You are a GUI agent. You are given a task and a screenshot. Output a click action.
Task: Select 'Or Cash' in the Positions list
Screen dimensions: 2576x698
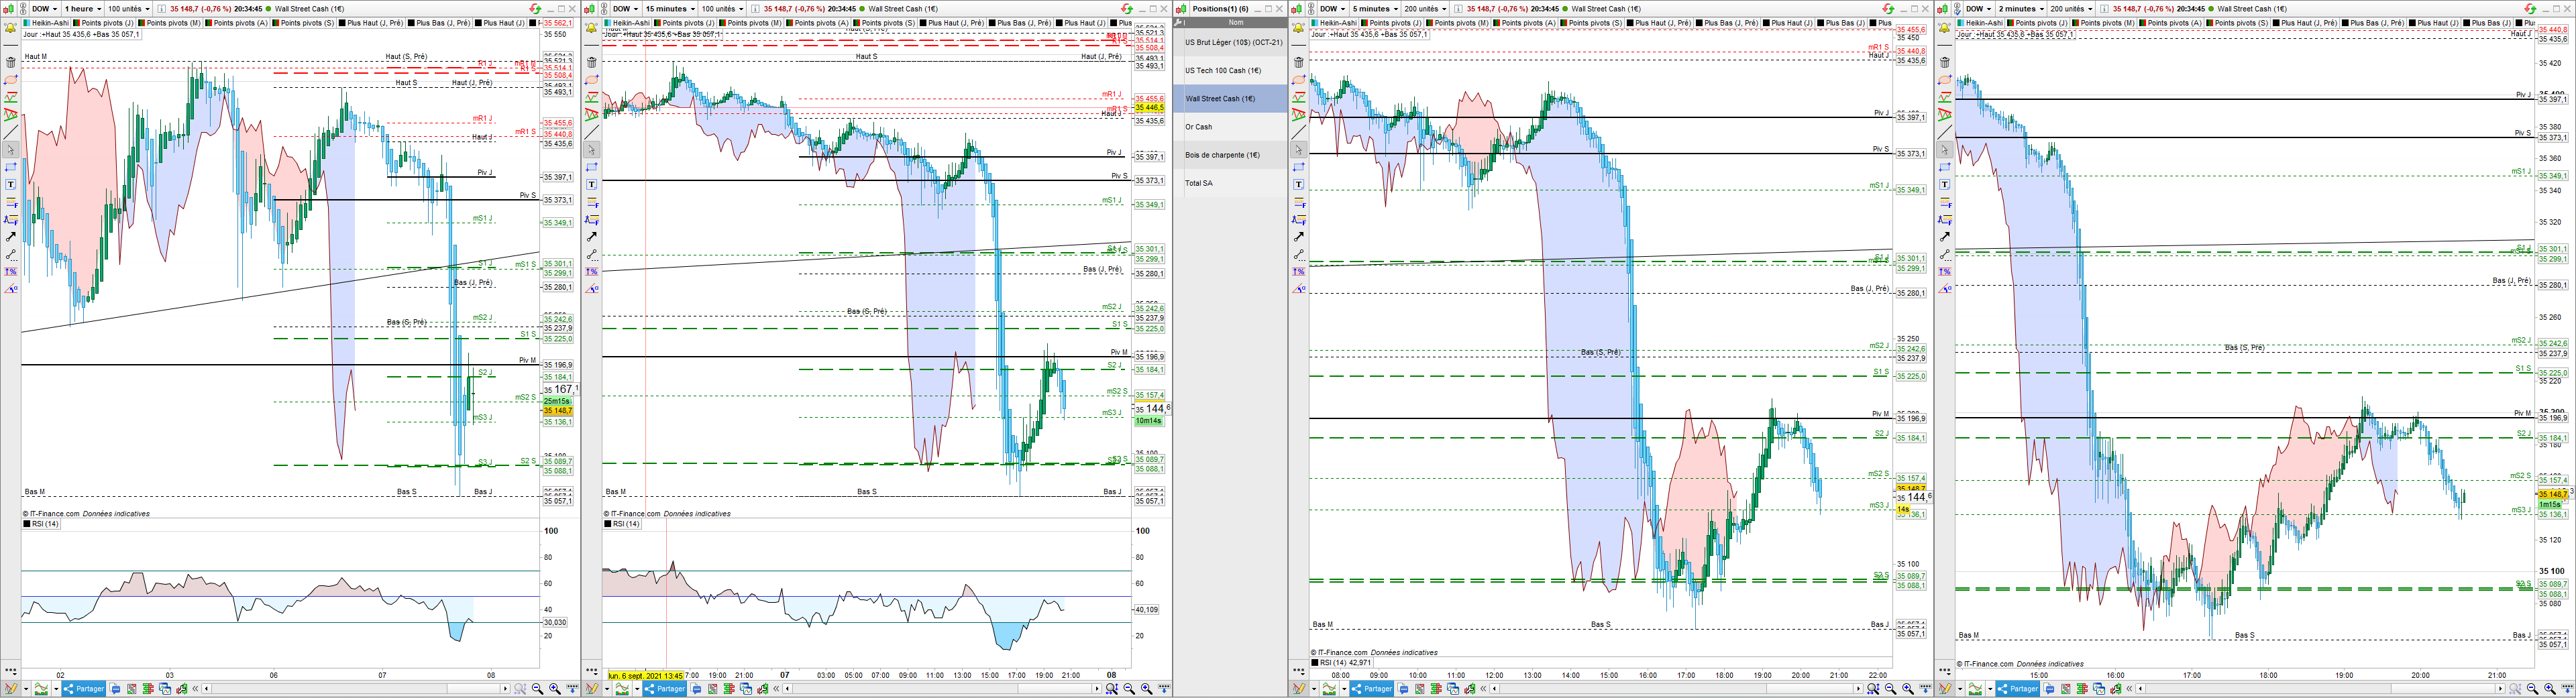click(x=1230, y=127)
